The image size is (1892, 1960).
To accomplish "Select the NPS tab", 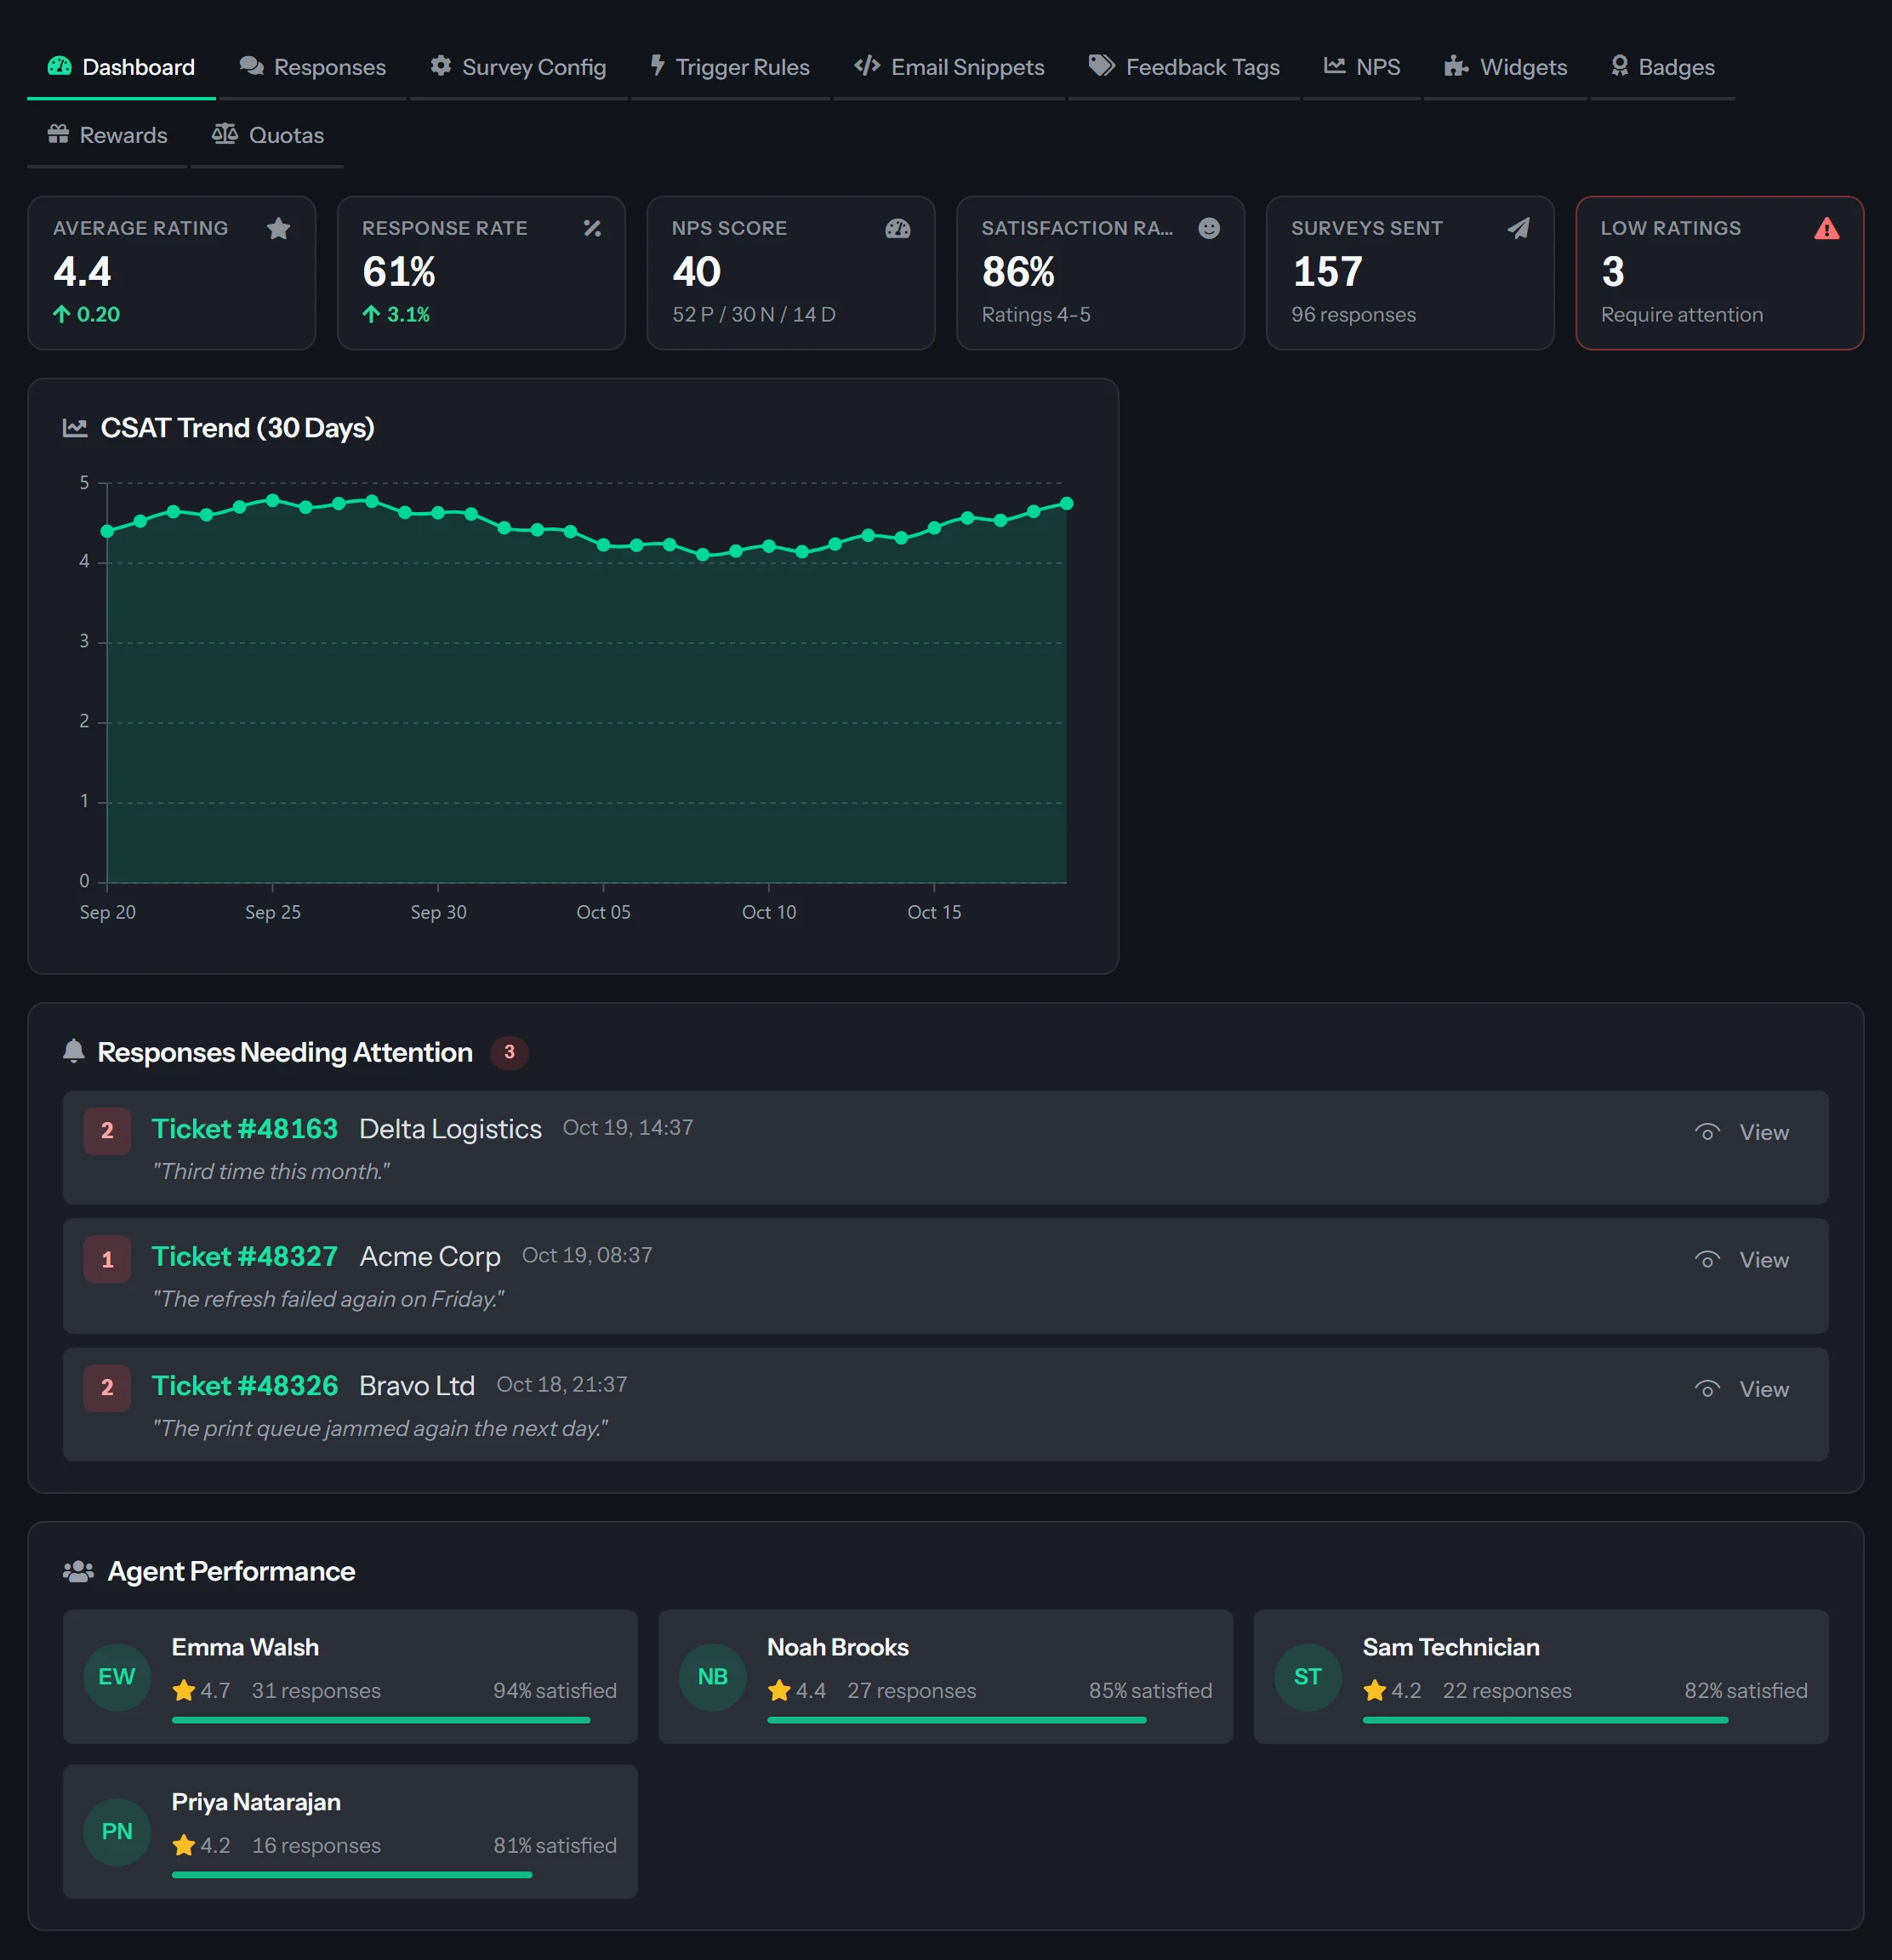I will tap(1362, 67).
